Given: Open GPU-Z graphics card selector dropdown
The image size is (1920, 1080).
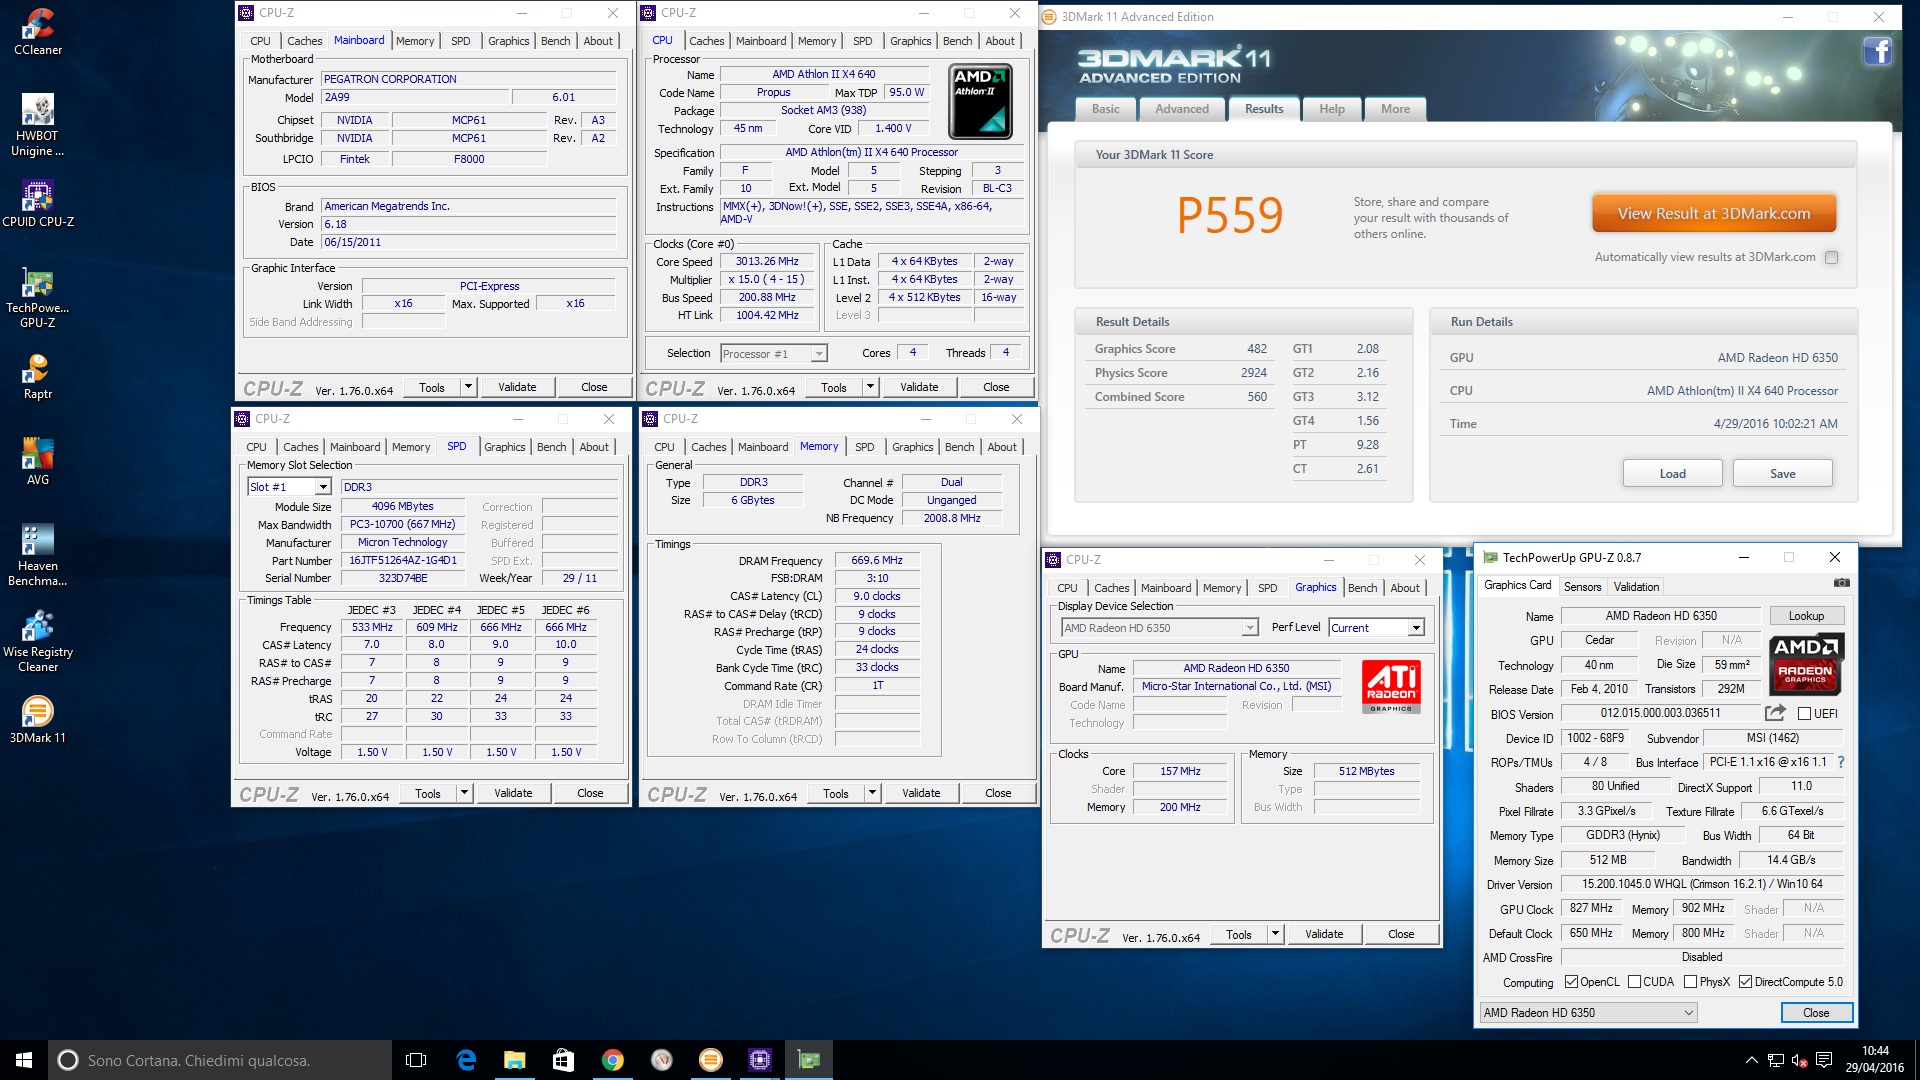Looking at the screenshot, I should click(x=1588, y=1013).
